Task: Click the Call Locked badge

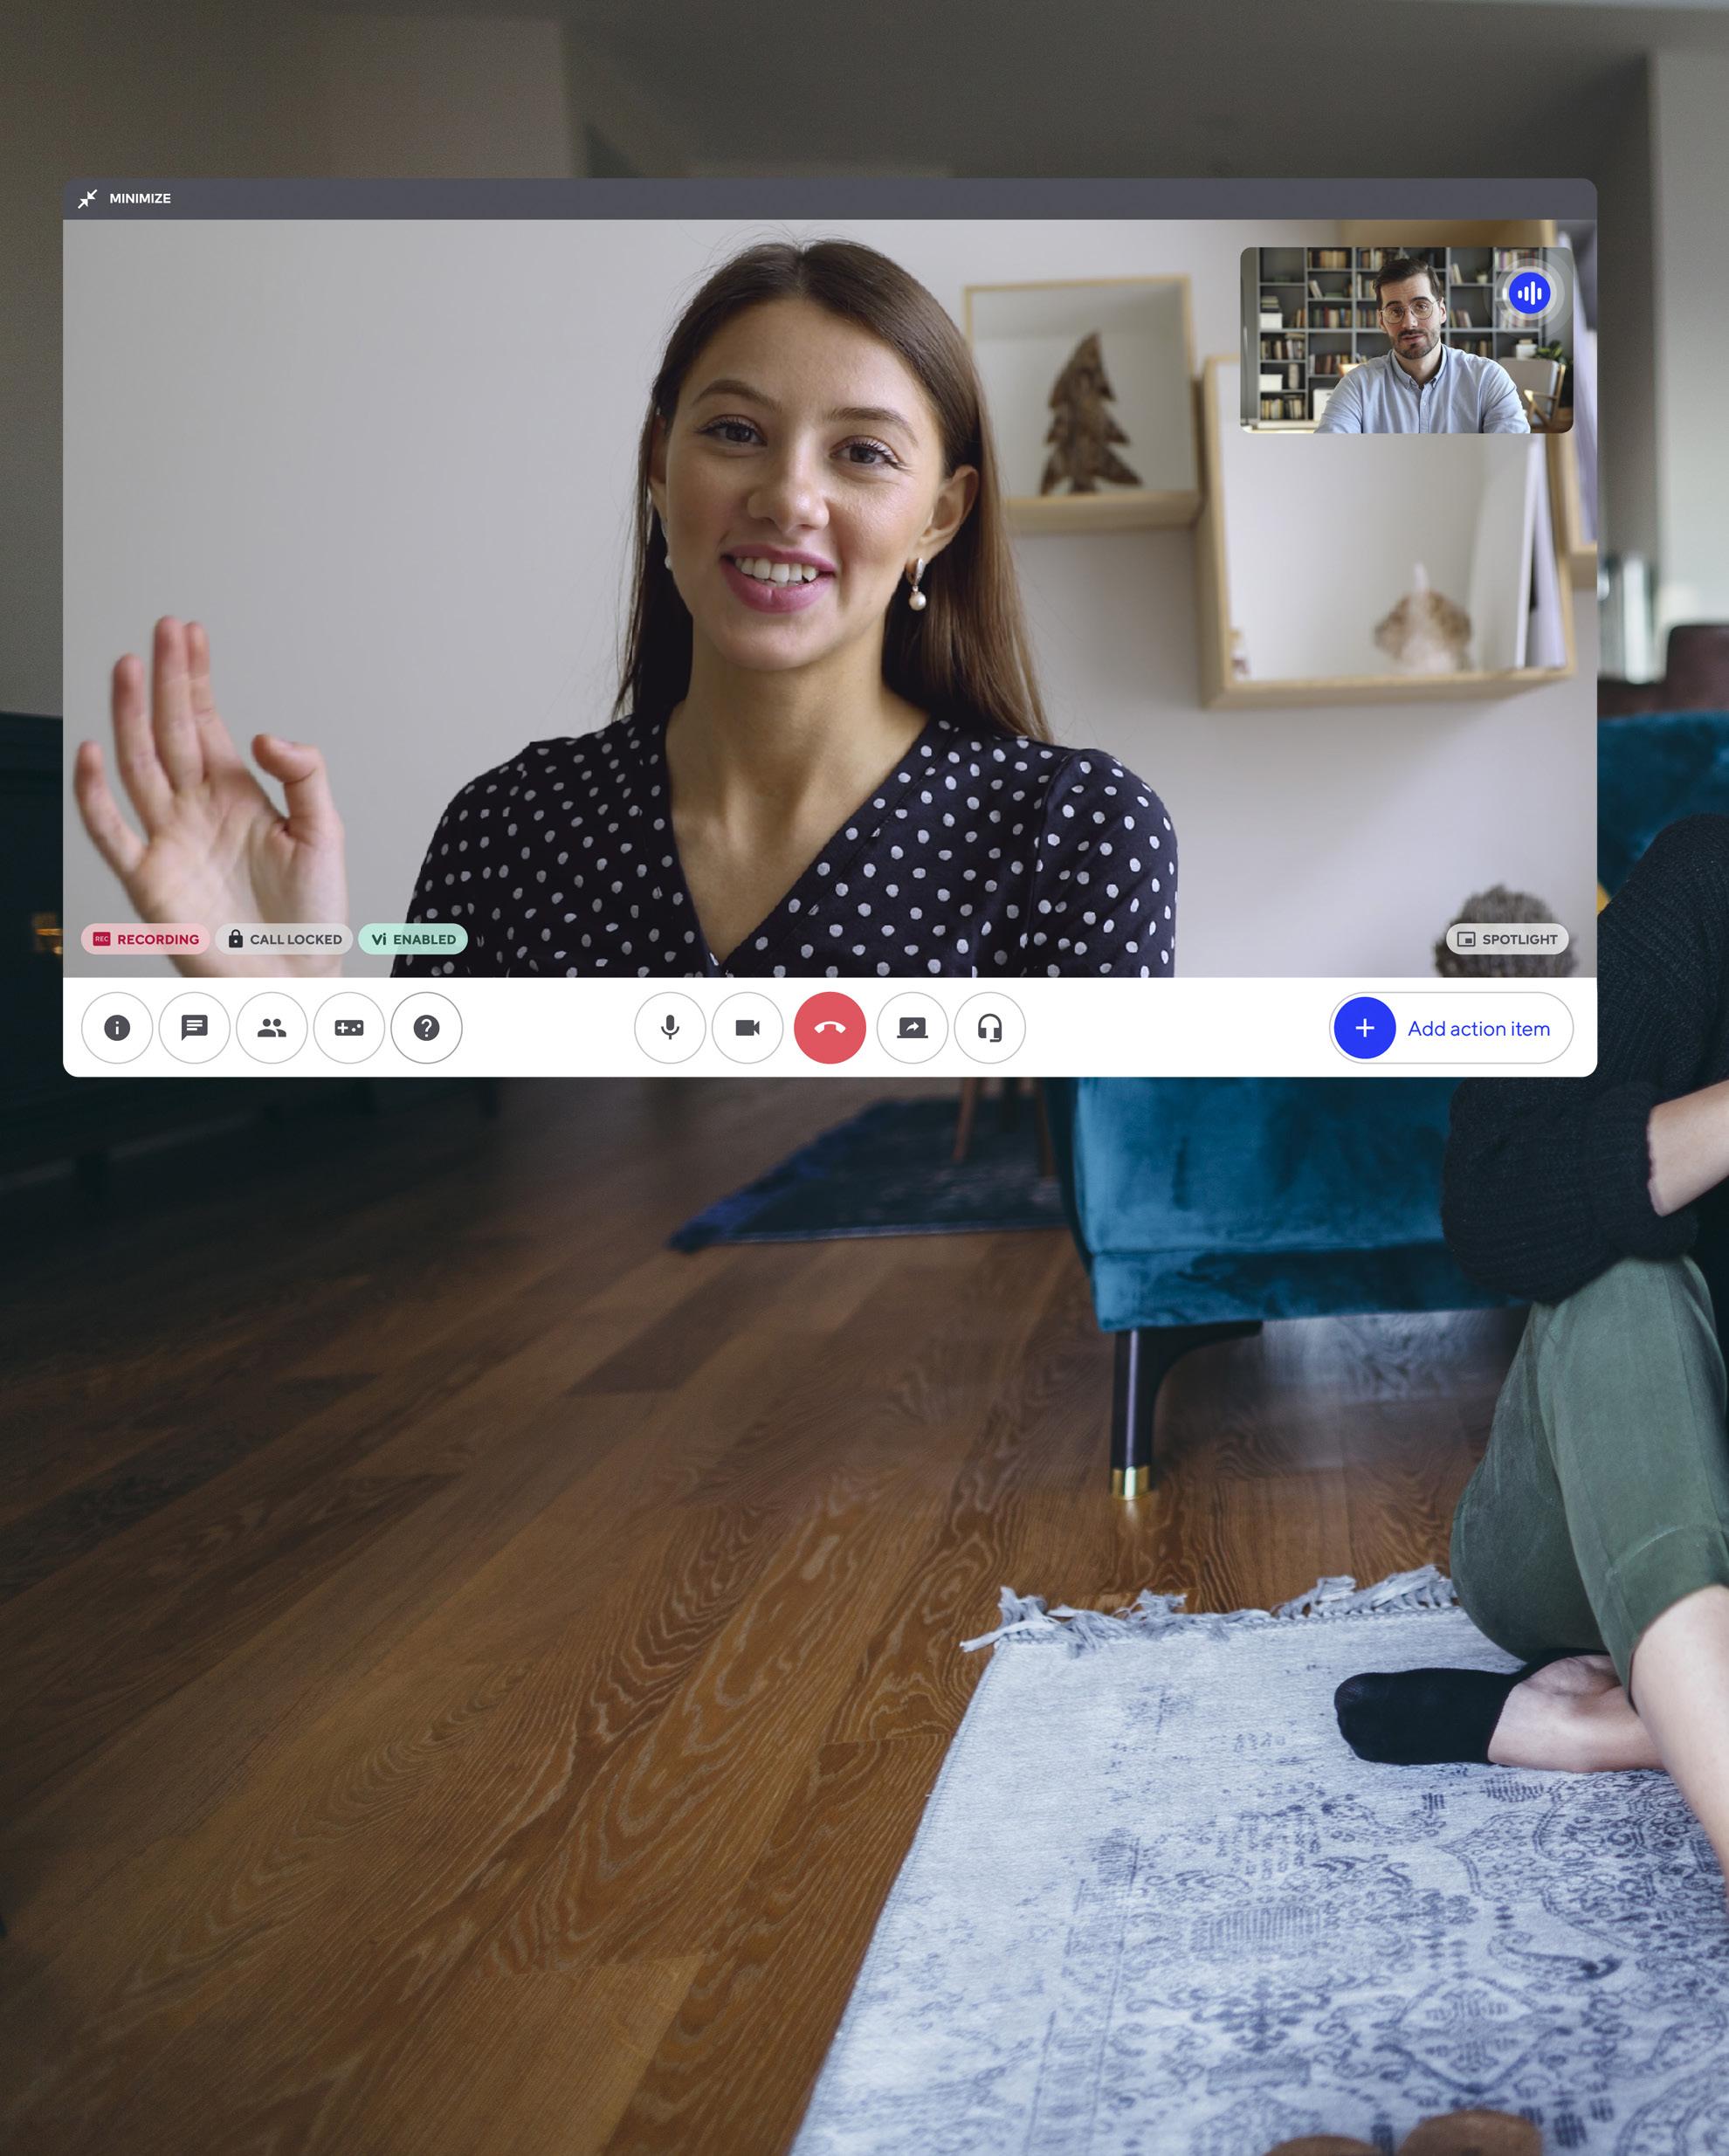Action: pyautogui.click(x=285, y=939)
